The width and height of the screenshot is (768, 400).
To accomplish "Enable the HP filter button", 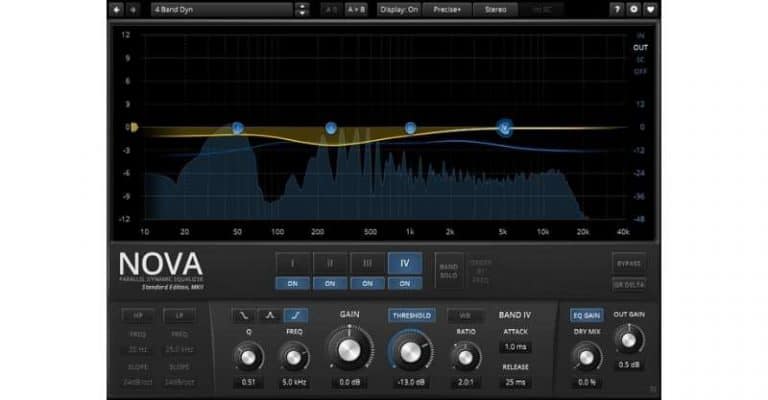I will coord(138,316).
